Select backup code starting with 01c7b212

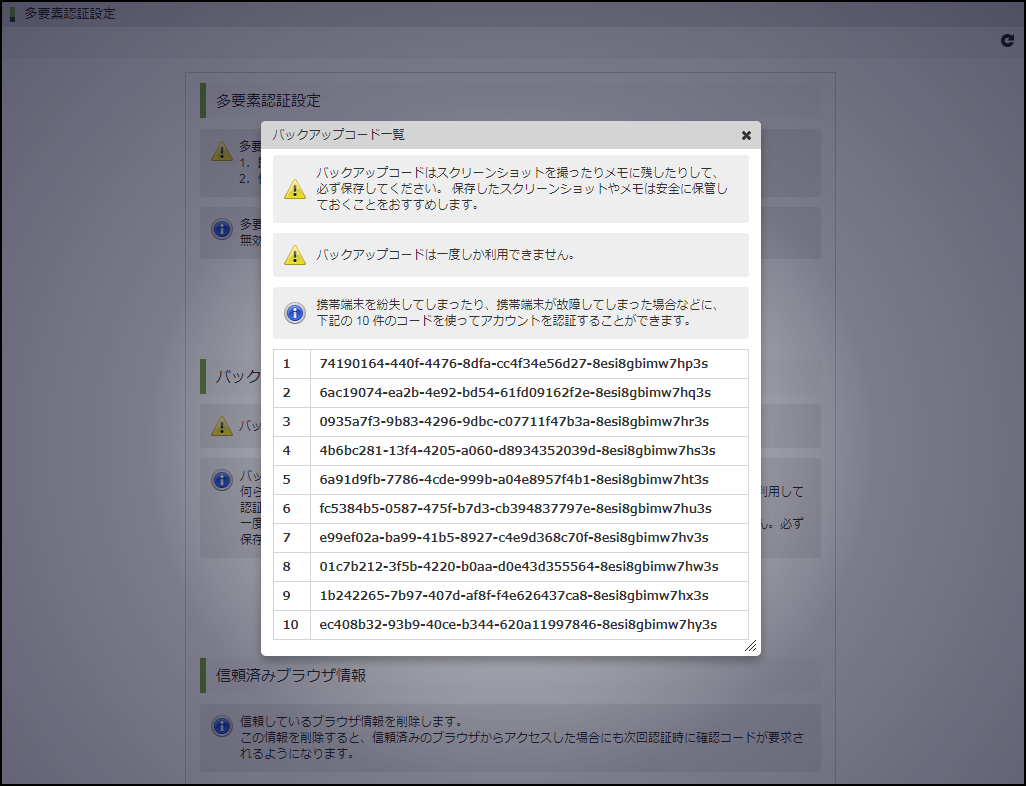pyautogui.click(x=519, y=567)
